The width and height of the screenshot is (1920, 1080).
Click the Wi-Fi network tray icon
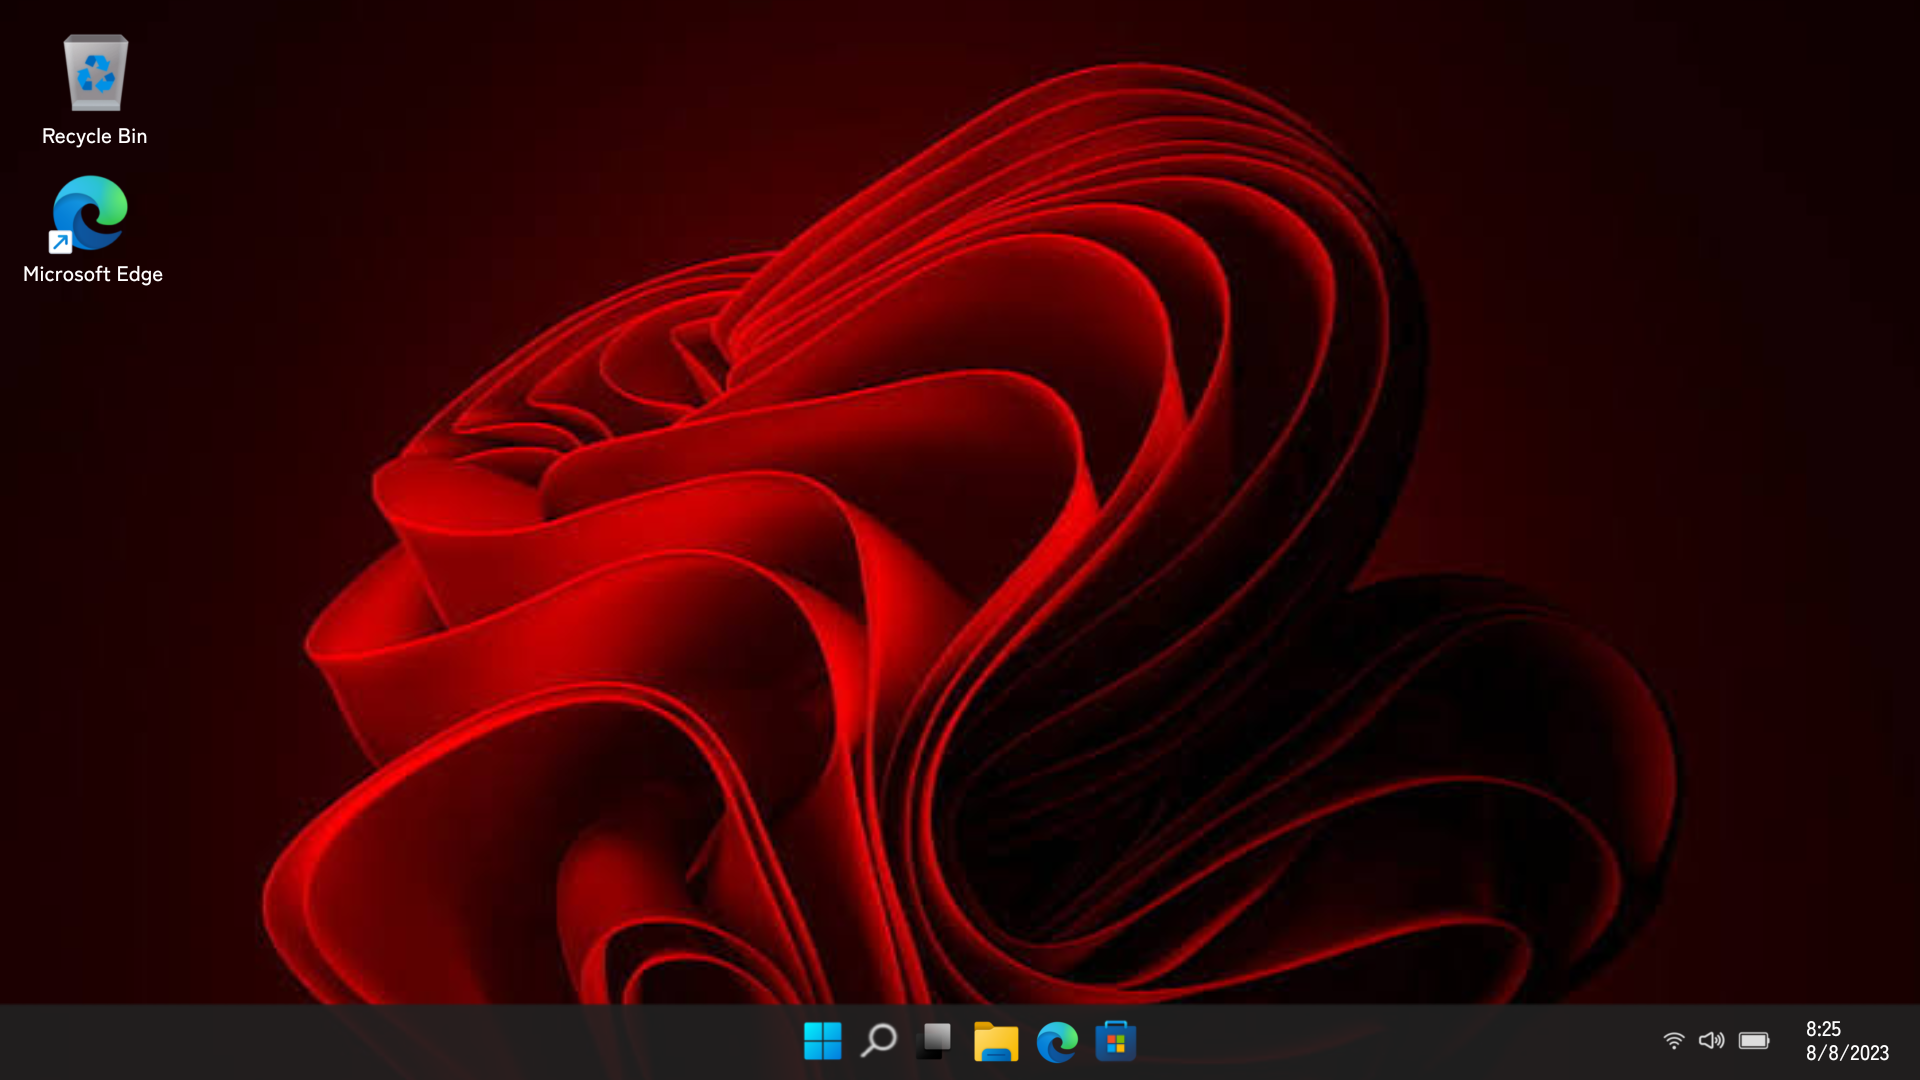[1673, 1041]
